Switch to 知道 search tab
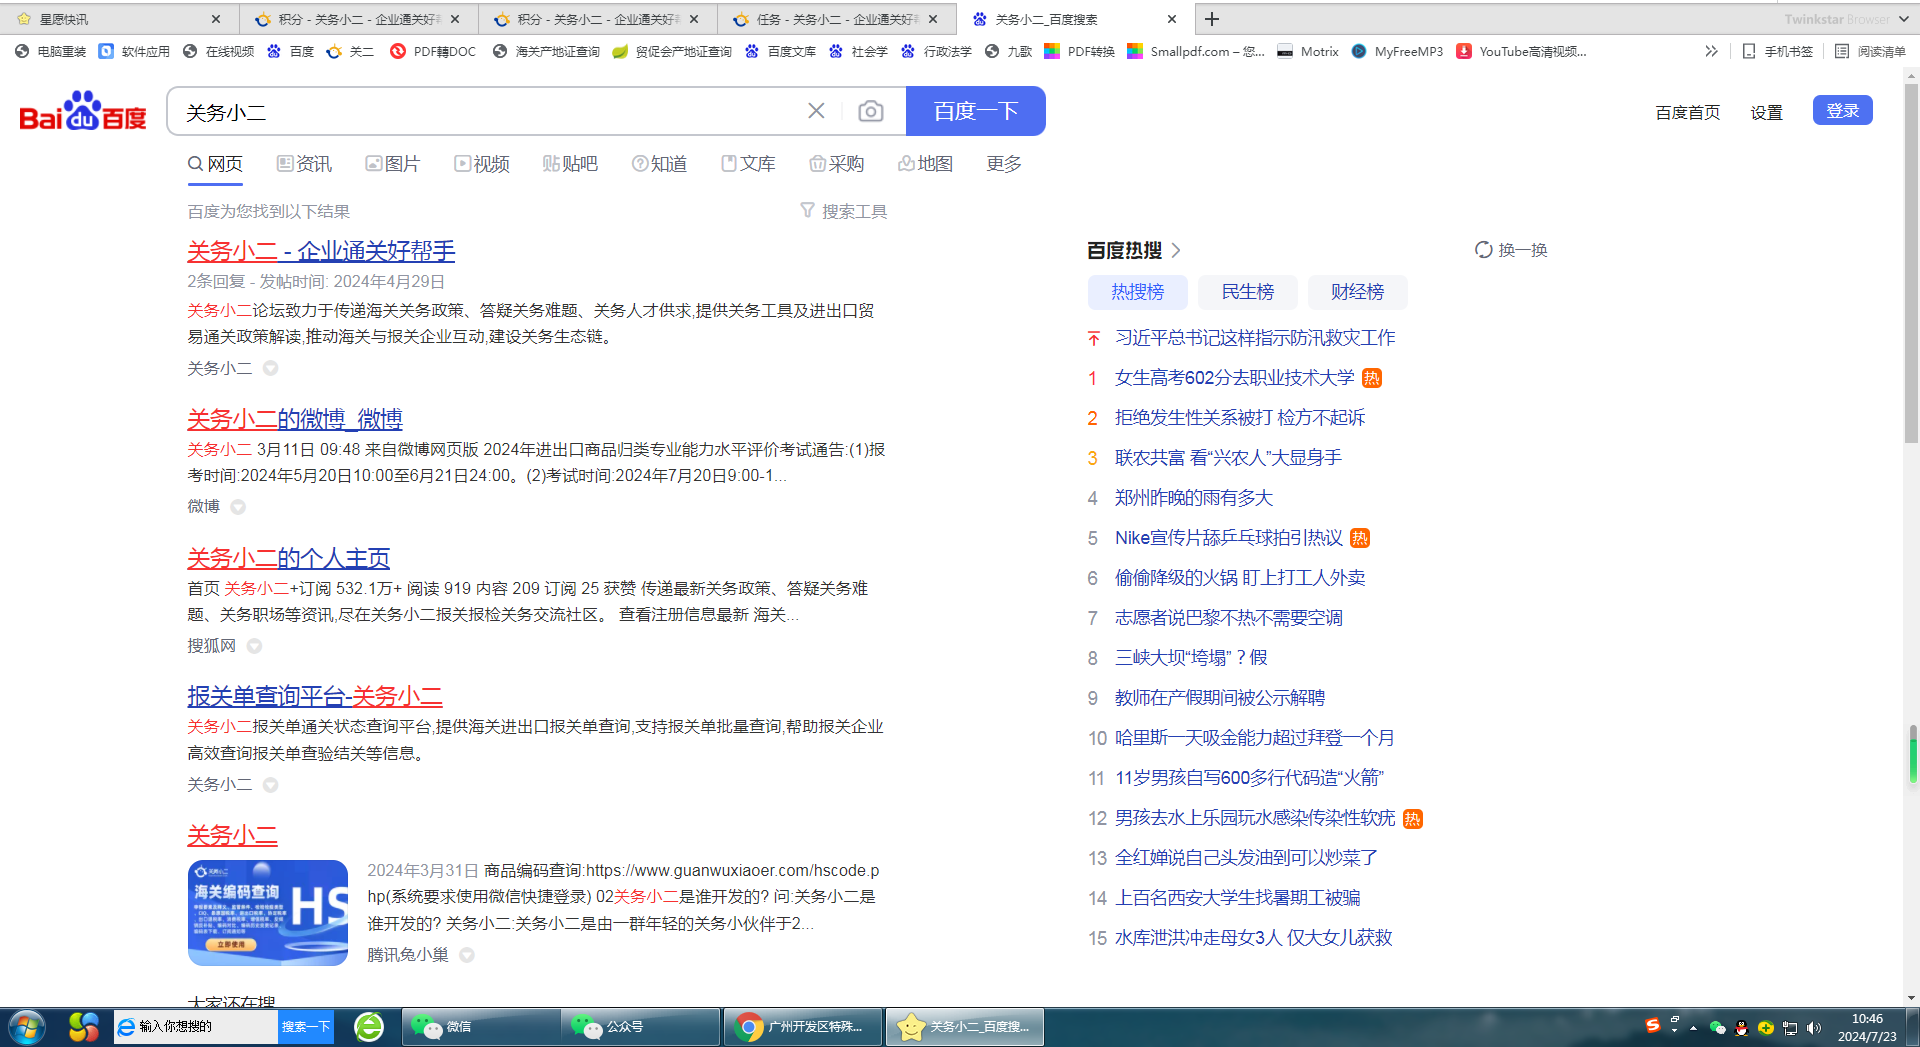 point(659,164)
